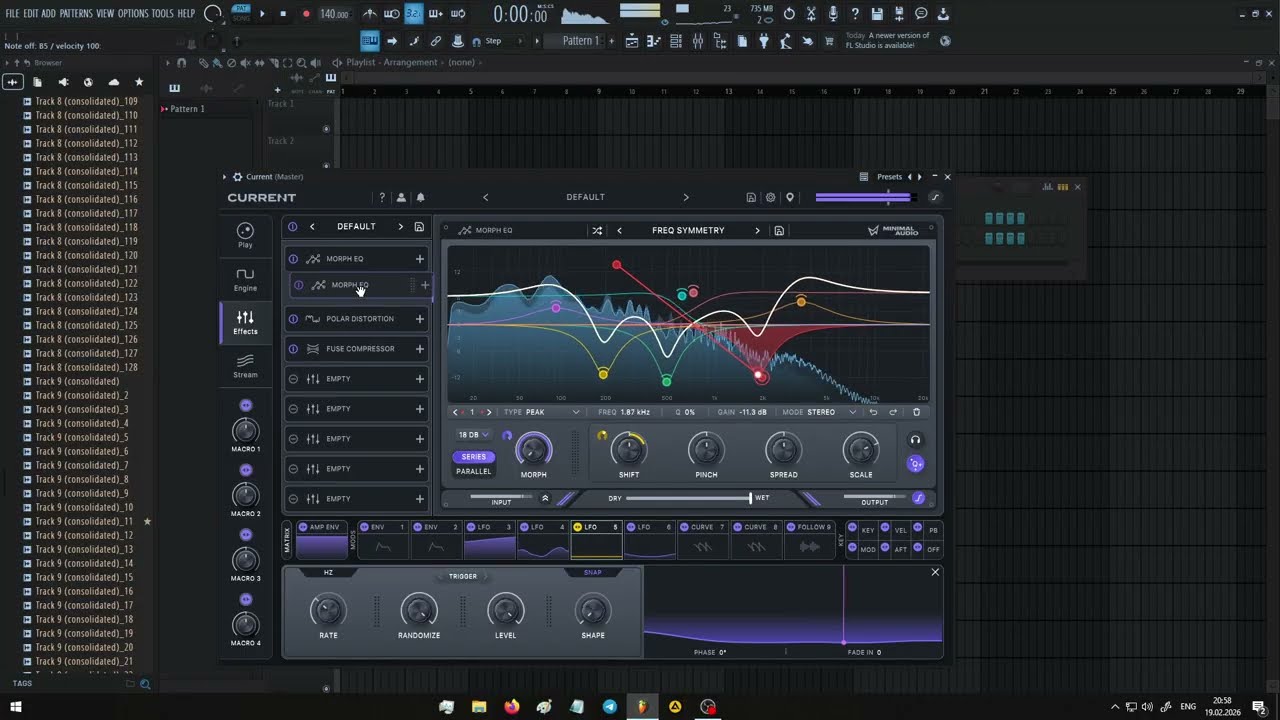Click the Presets button in plugin titlebar
1280x720 pixels.
[889, 177]
